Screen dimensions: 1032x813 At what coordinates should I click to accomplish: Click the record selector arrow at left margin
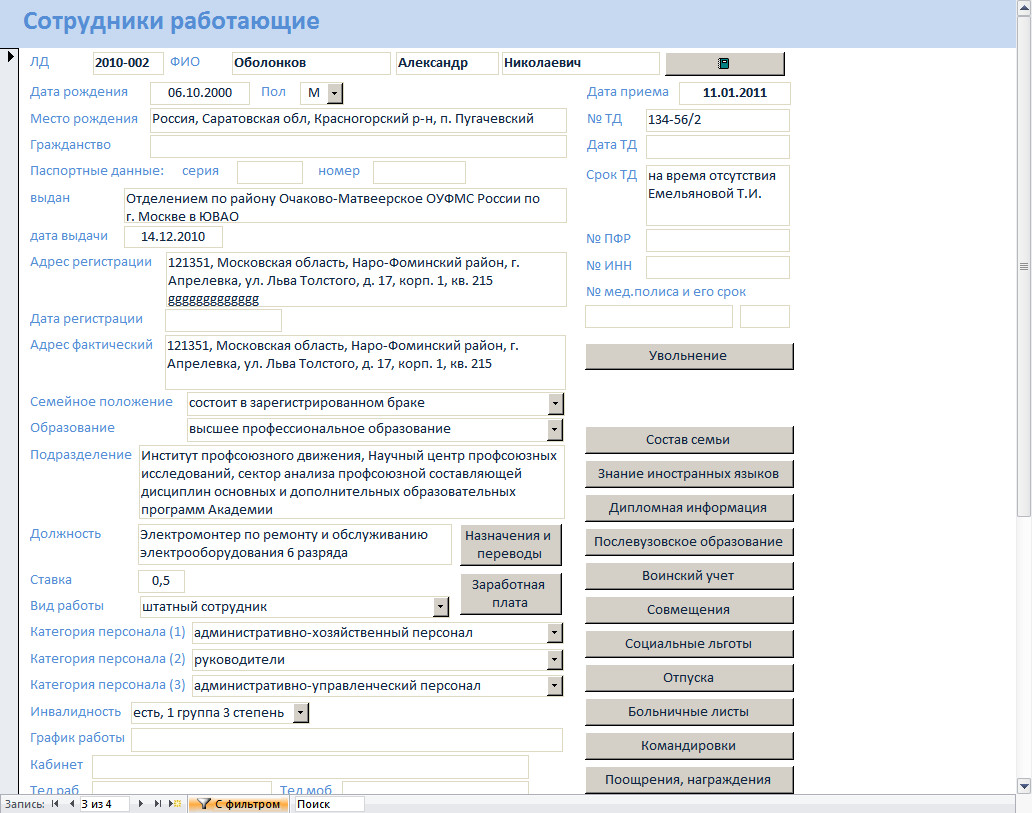[x=10, y=56]
